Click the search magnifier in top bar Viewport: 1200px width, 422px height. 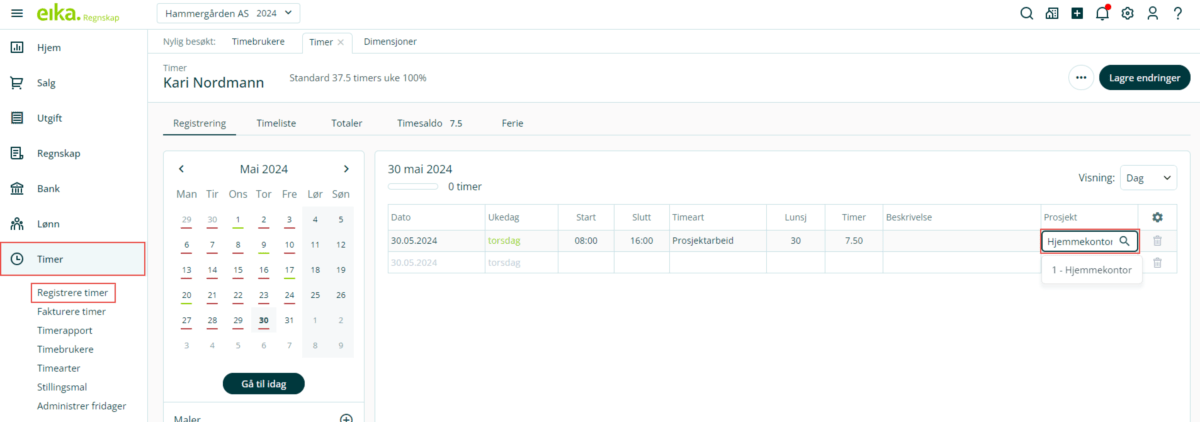pyautogui.click(x=1026, y=13)
